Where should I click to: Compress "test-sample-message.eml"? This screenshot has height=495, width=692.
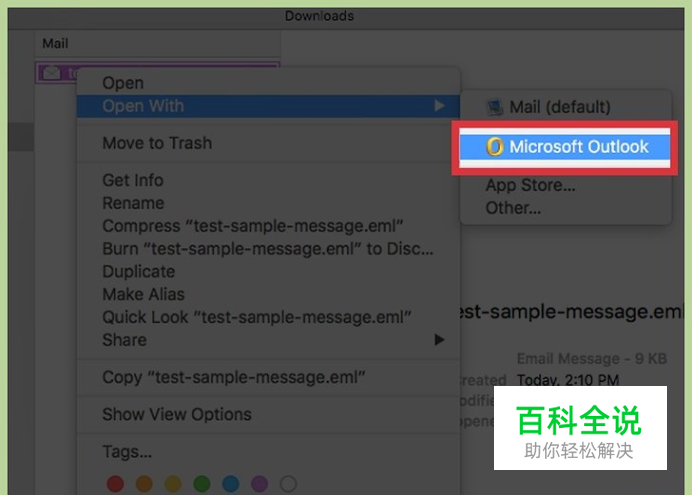coord(268,226)
